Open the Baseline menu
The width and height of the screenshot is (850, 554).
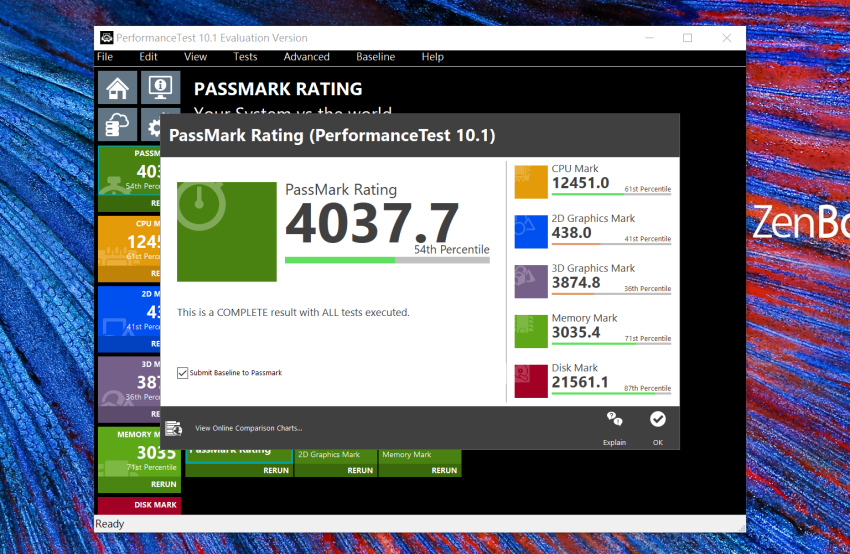coord(375,57)
